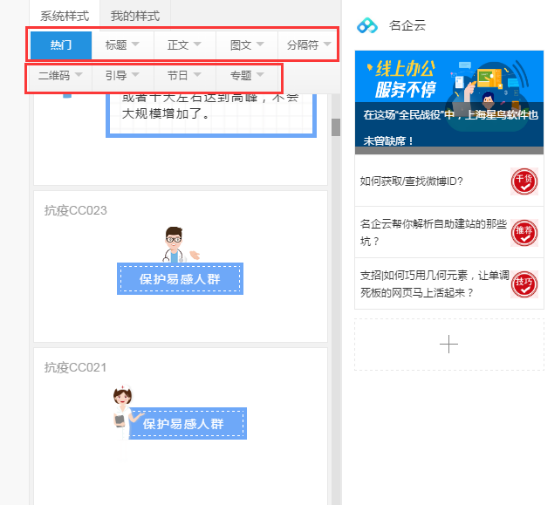Open the 标题 style dropdown

[122, 45]
